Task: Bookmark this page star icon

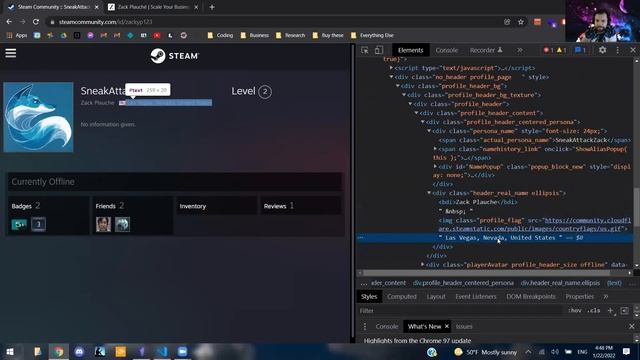Action: 521,22
